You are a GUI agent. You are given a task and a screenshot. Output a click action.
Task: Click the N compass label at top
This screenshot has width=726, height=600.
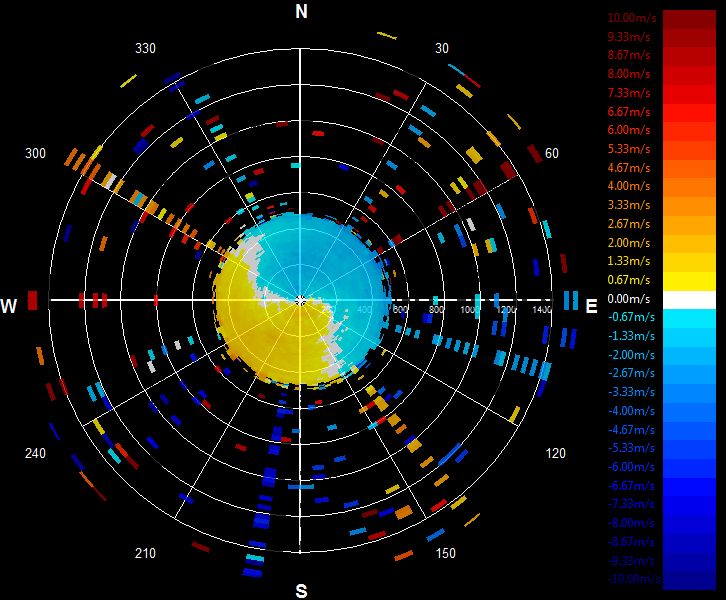[x=301, y=11]
